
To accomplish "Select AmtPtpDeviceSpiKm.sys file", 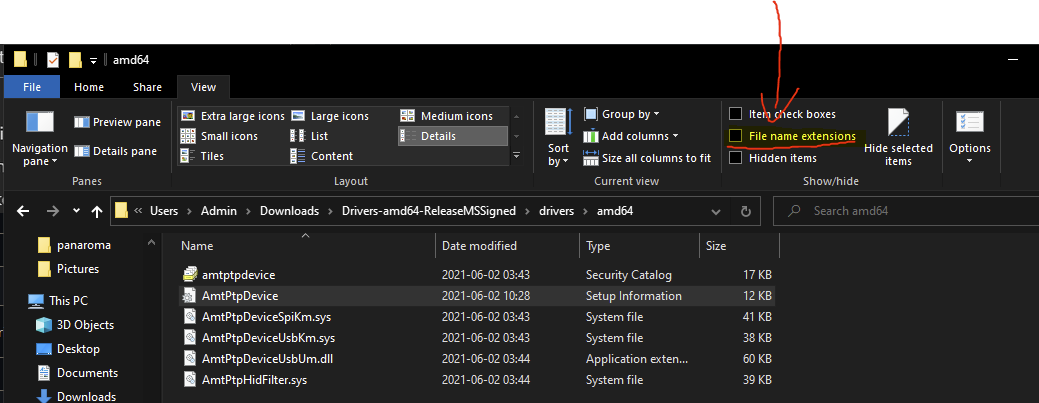I will (477, 317).
